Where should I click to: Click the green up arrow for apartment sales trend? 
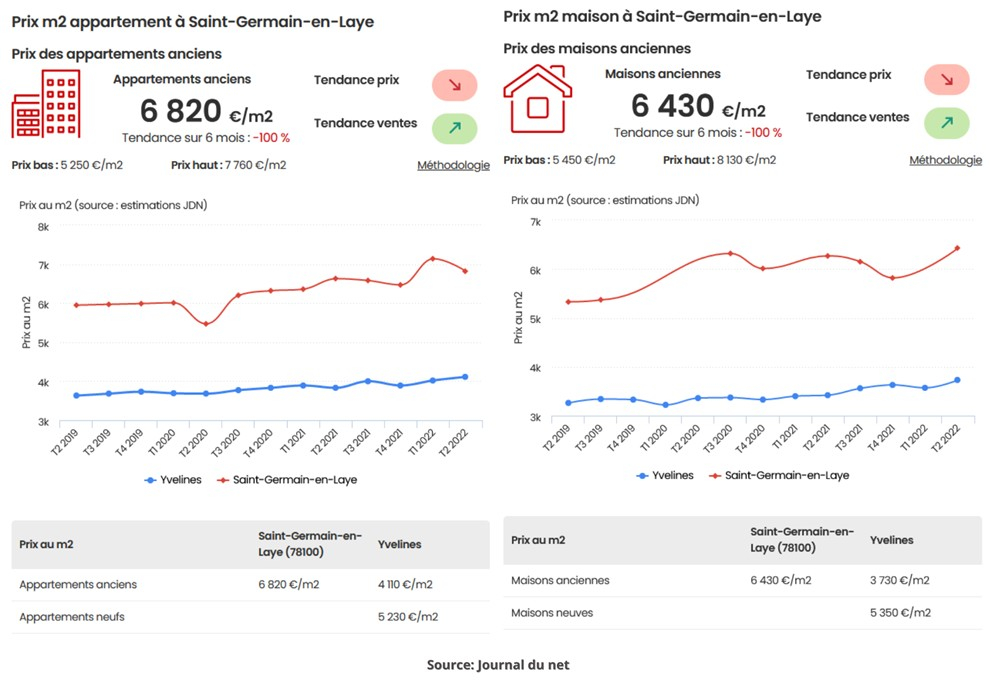coord(455,128)
